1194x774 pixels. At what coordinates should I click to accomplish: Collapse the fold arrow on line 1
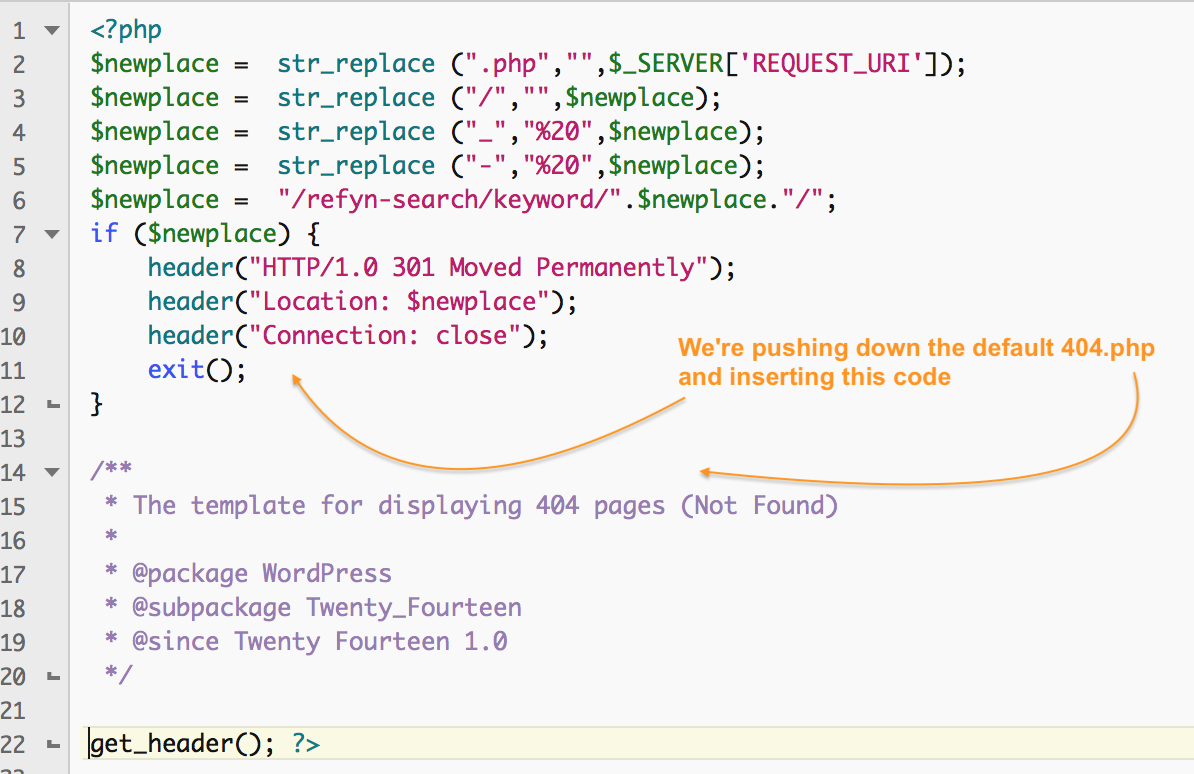click(52, 30)
